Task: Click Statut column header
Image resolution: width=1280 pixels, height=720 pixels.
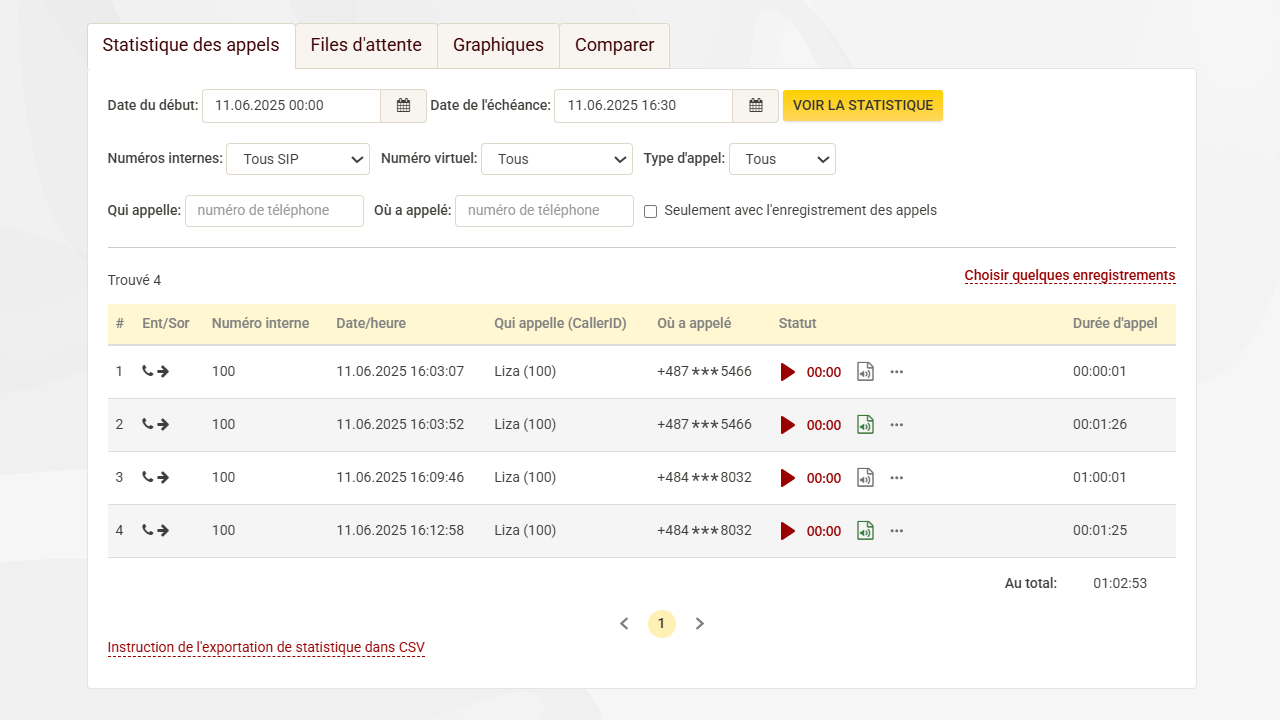Action: click(797, 323)
